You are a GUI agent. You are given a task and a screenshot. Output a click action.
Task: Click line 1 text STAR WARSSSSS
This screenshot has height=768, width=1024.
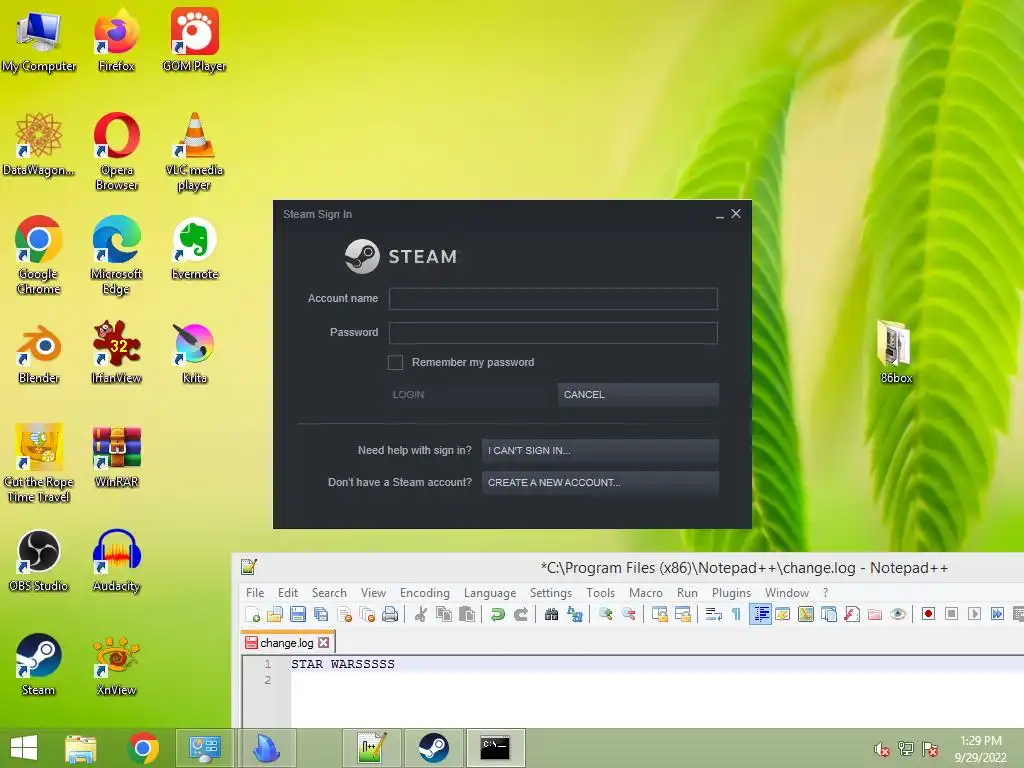pos(343,664)
